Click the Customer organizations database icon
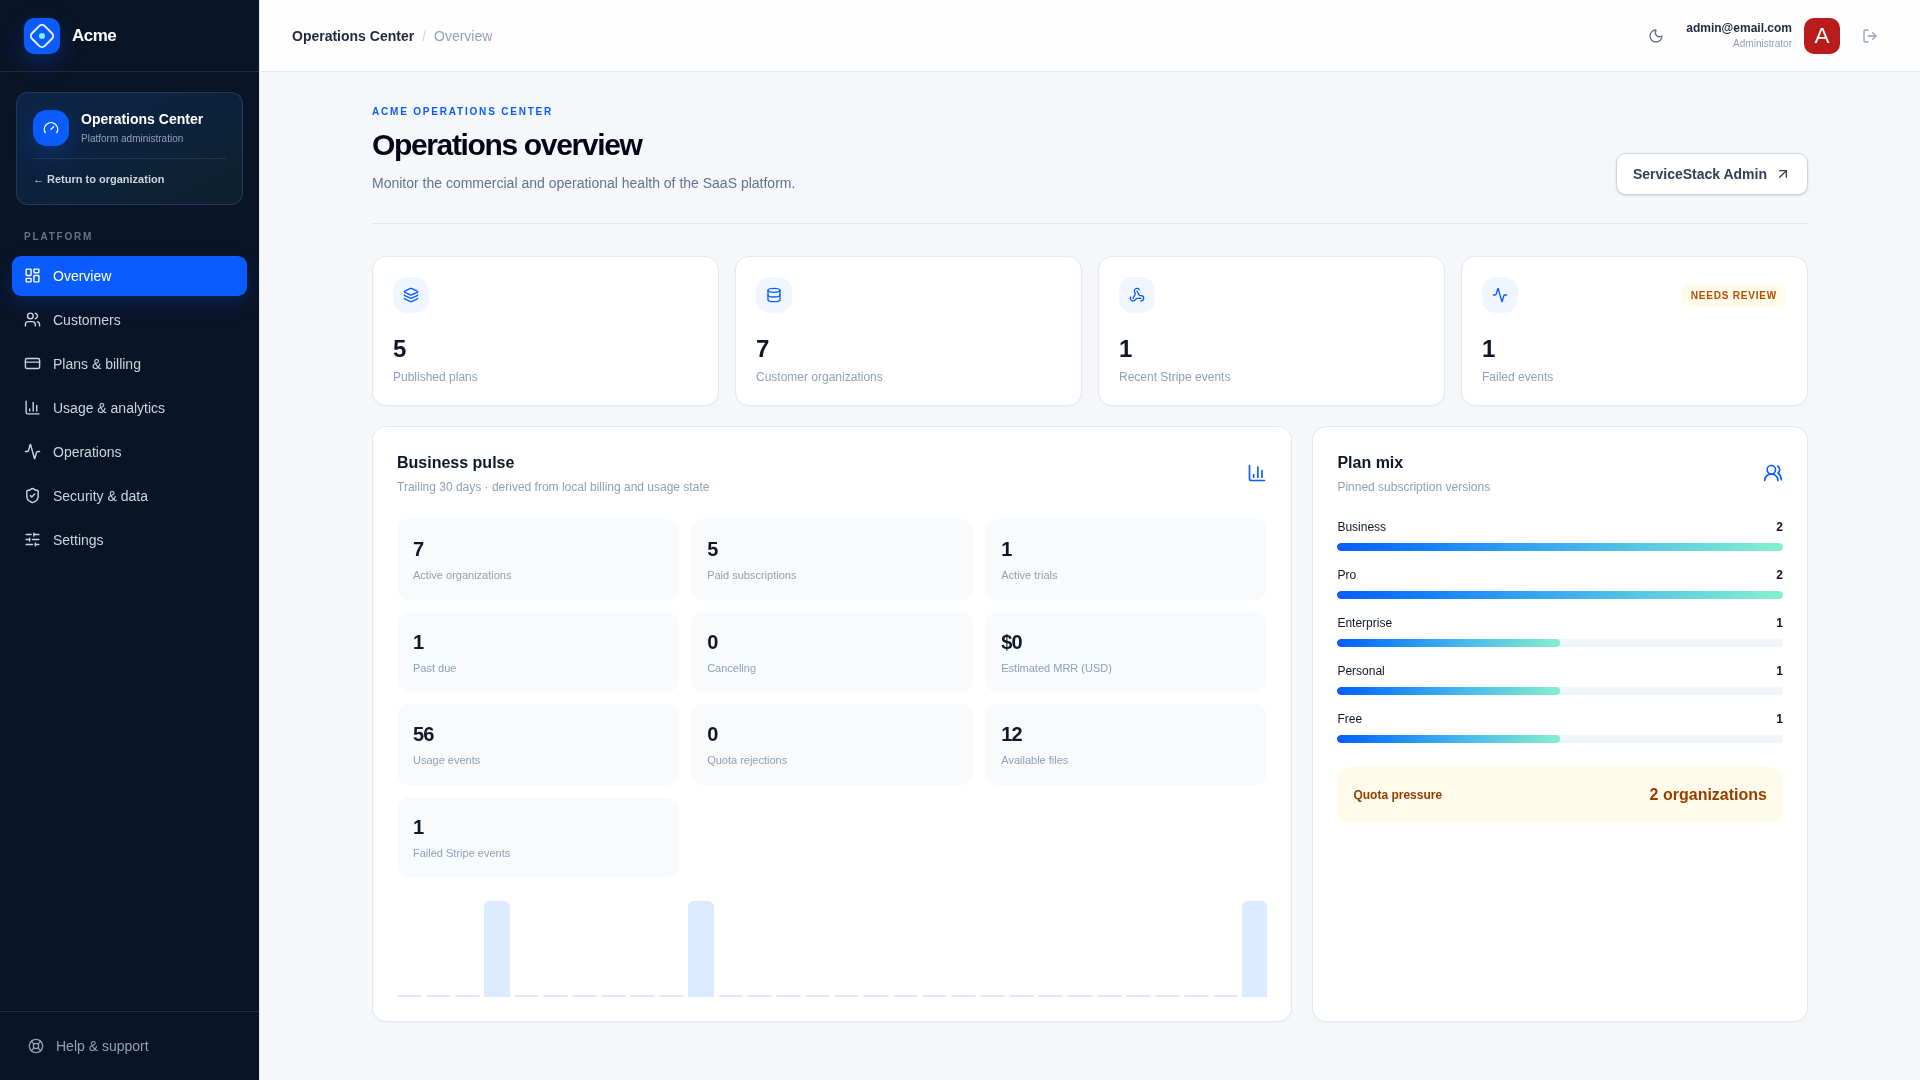Screen dimensions: 1920x1080 [774, 295]
